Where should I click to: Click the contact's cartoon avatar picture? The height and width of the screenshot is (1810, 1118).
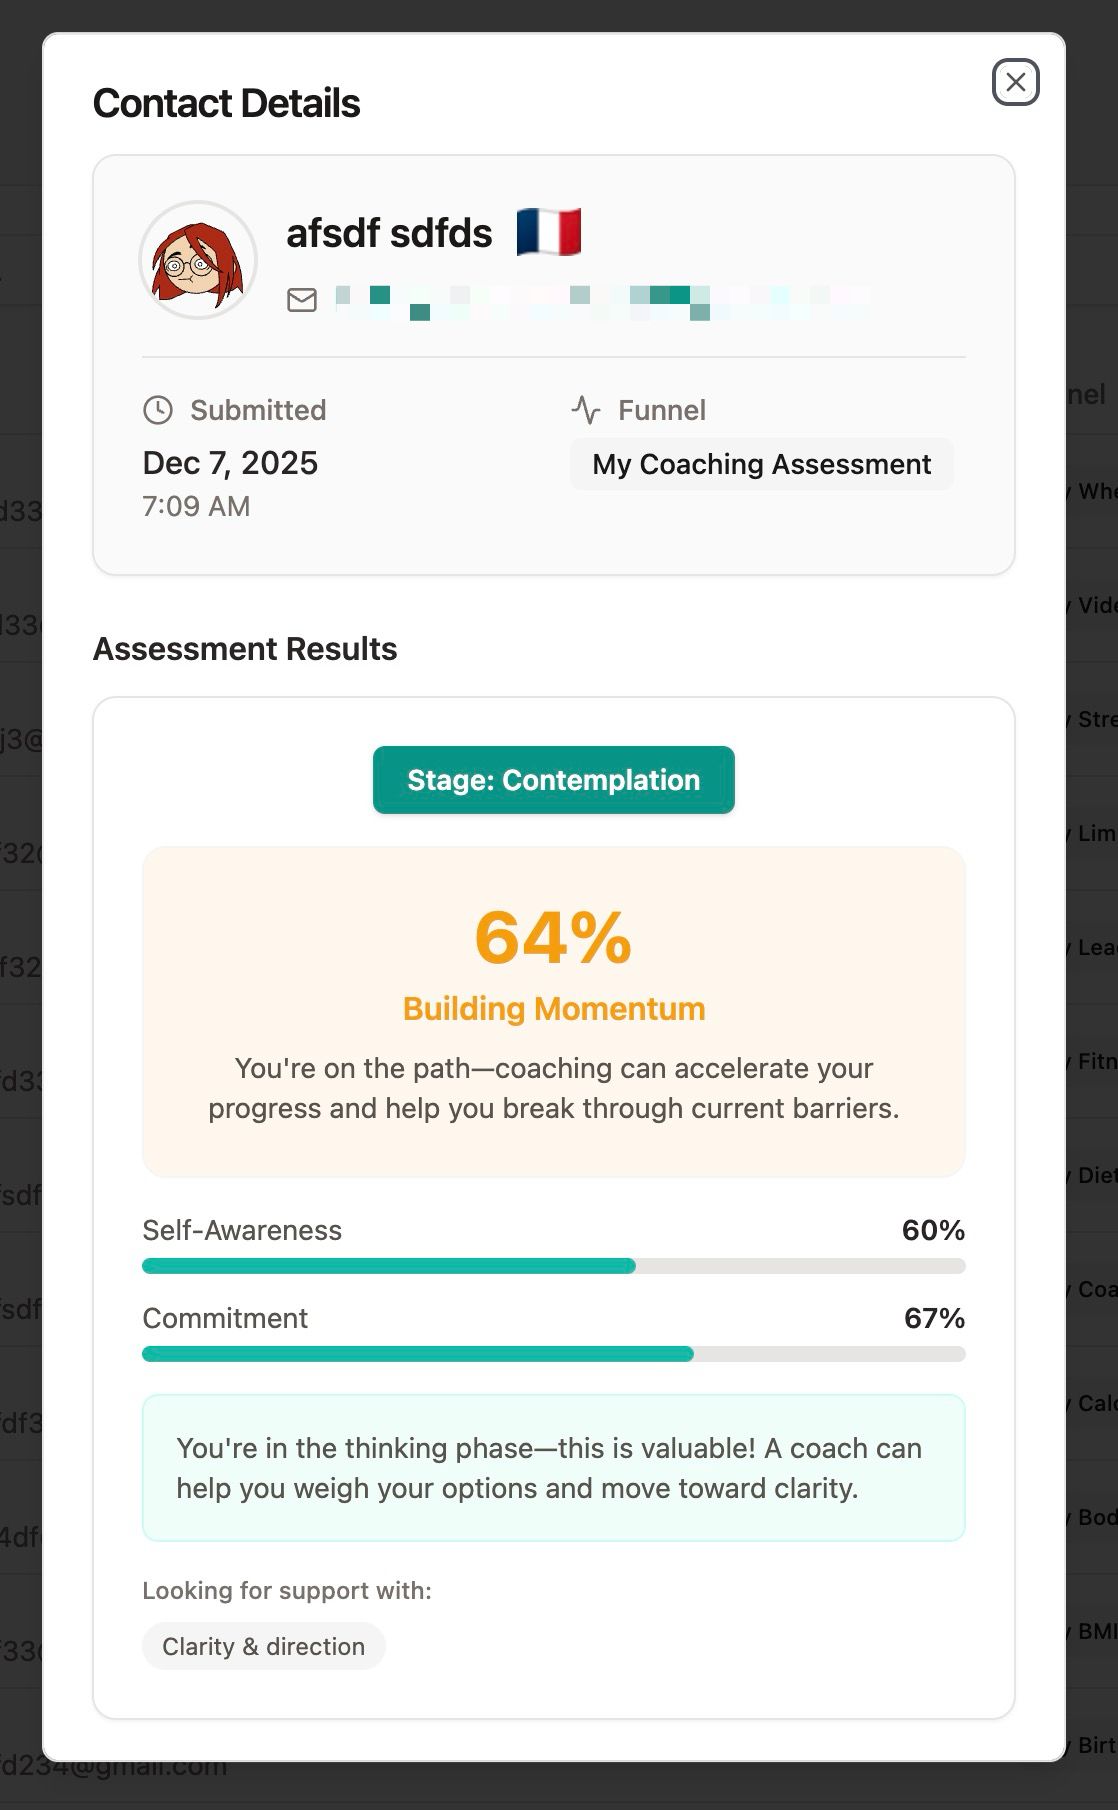[198, 260]
